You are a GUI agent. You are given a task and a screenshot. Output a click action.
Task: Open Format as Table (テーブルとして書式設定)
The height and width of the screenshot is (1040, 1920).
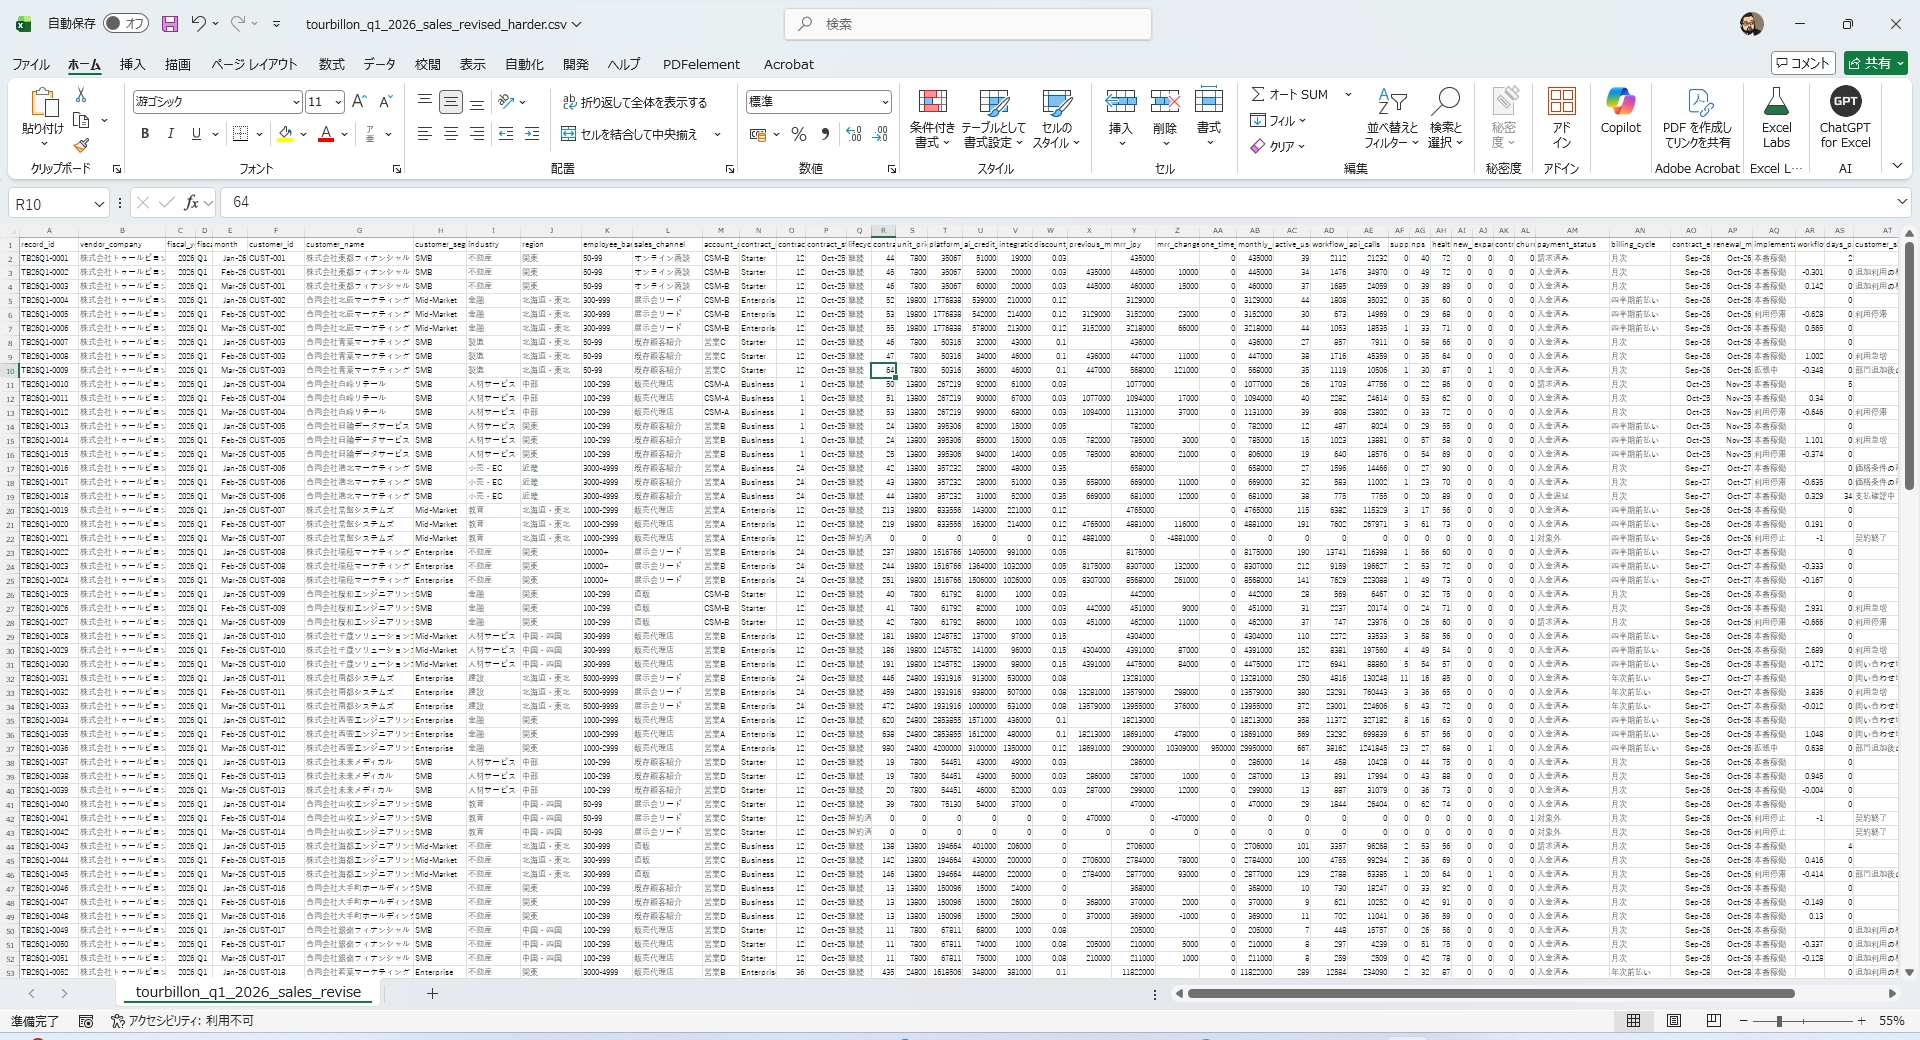point(994,119)
